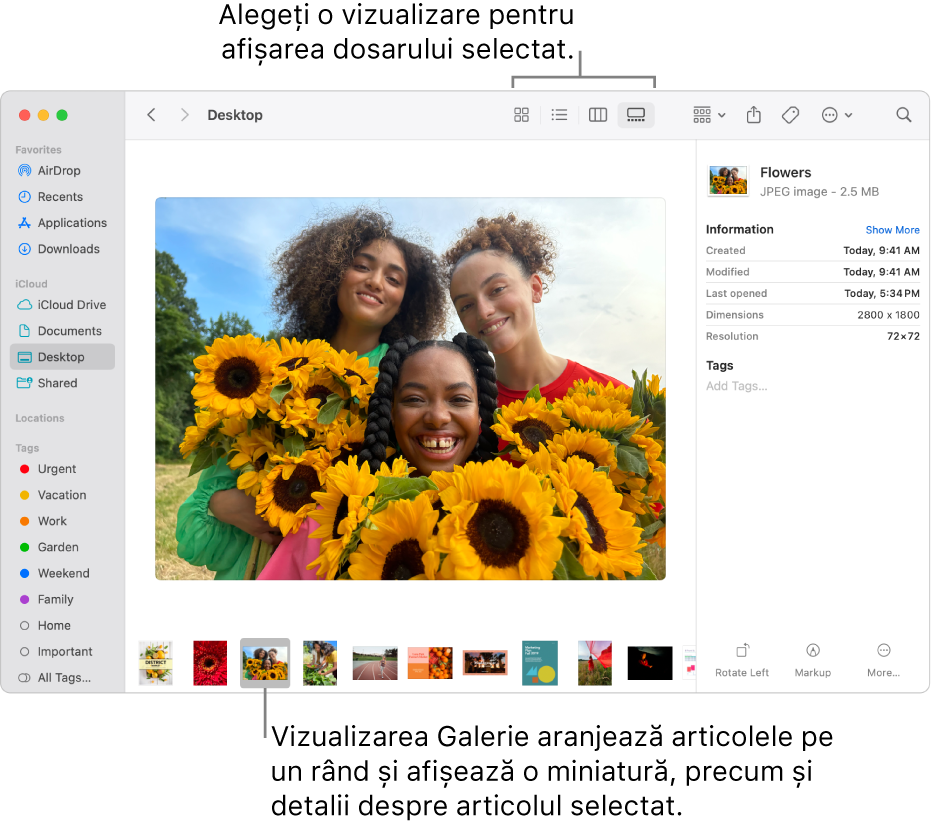
Task: Open the Group items dropdown
Action: pyautogui.click(x=709, y=115)
